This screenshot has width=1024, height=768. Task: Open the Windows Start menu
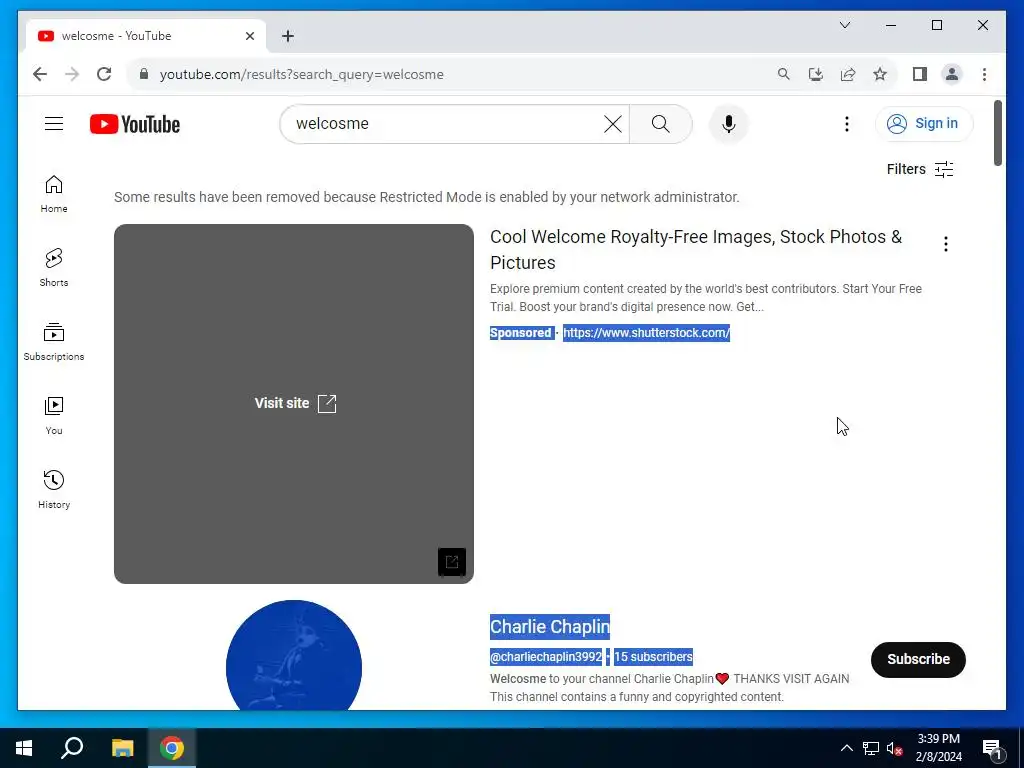tap(24, 748)
